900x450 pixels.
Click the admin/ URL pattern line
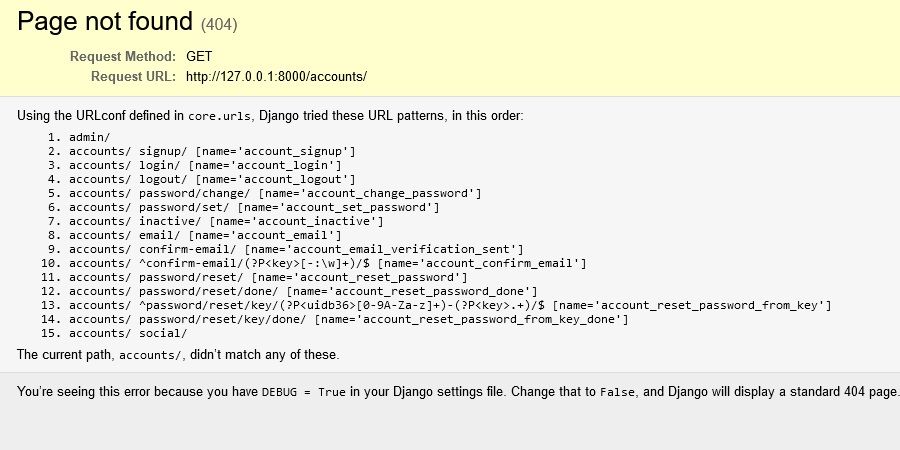pyautogui.click(x=89, y=137)
